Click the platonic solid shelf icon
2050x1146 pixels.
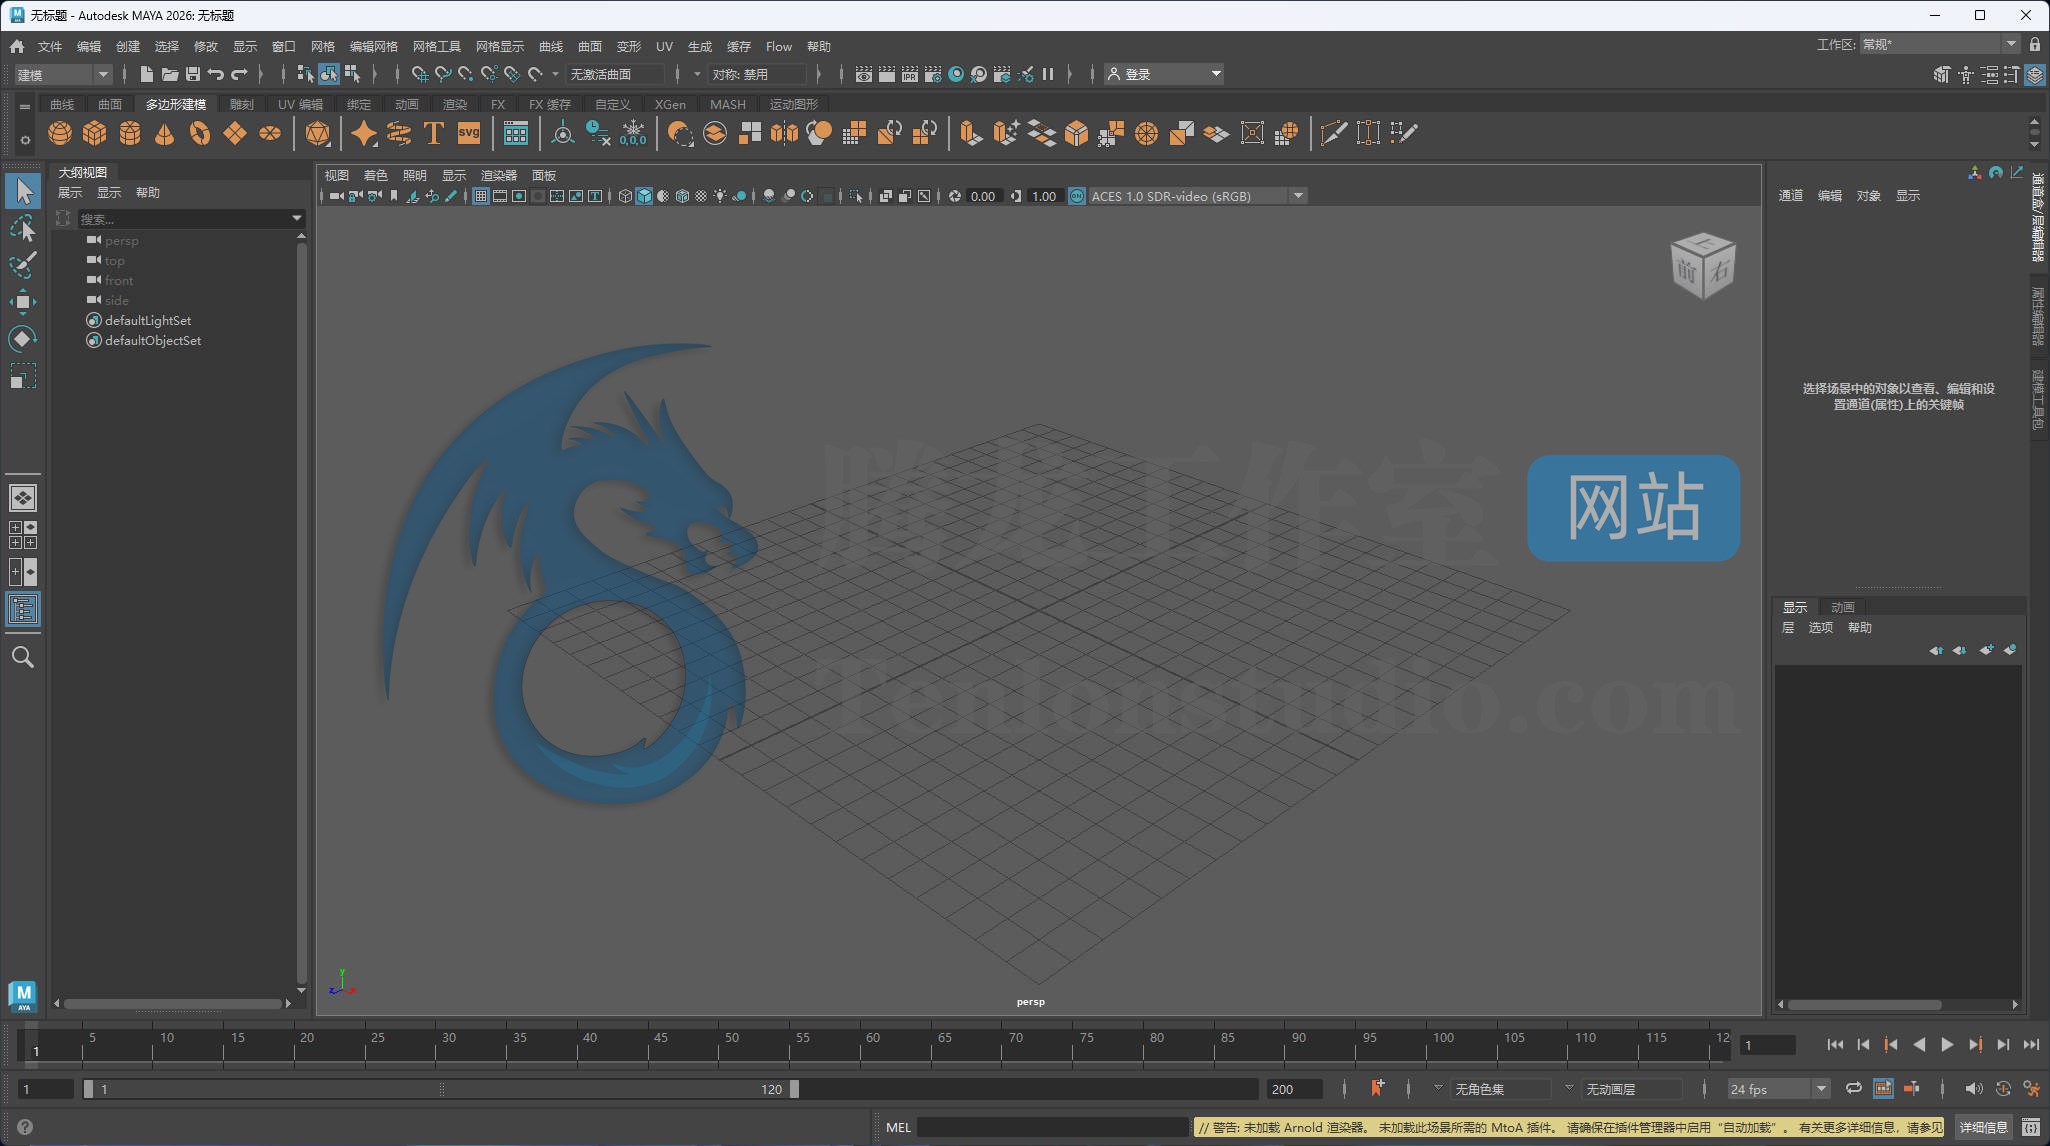click(x=318, y=133)
